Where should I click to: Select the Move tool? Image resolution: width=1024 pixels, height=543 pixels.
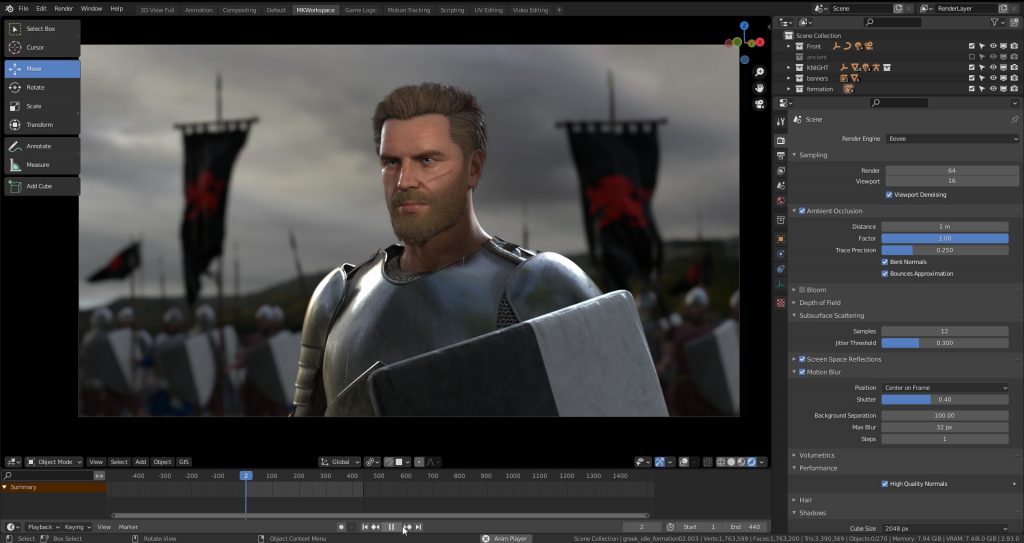coord(42,69)
